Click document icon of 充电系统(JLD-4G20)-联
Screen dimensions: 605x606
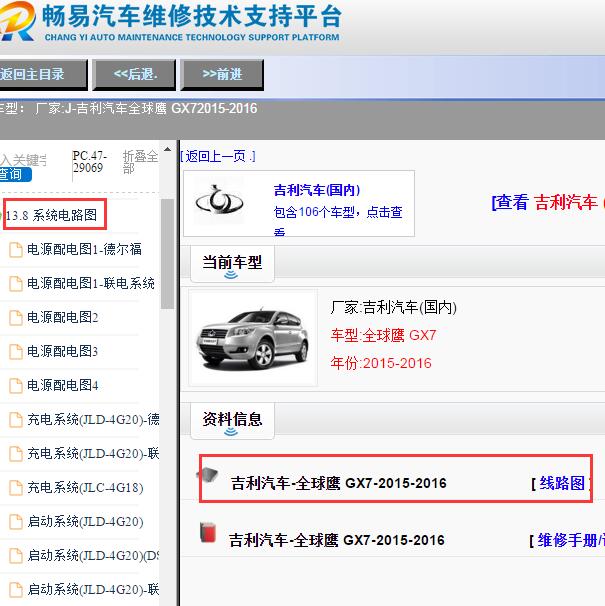click(x=16, y=454)
